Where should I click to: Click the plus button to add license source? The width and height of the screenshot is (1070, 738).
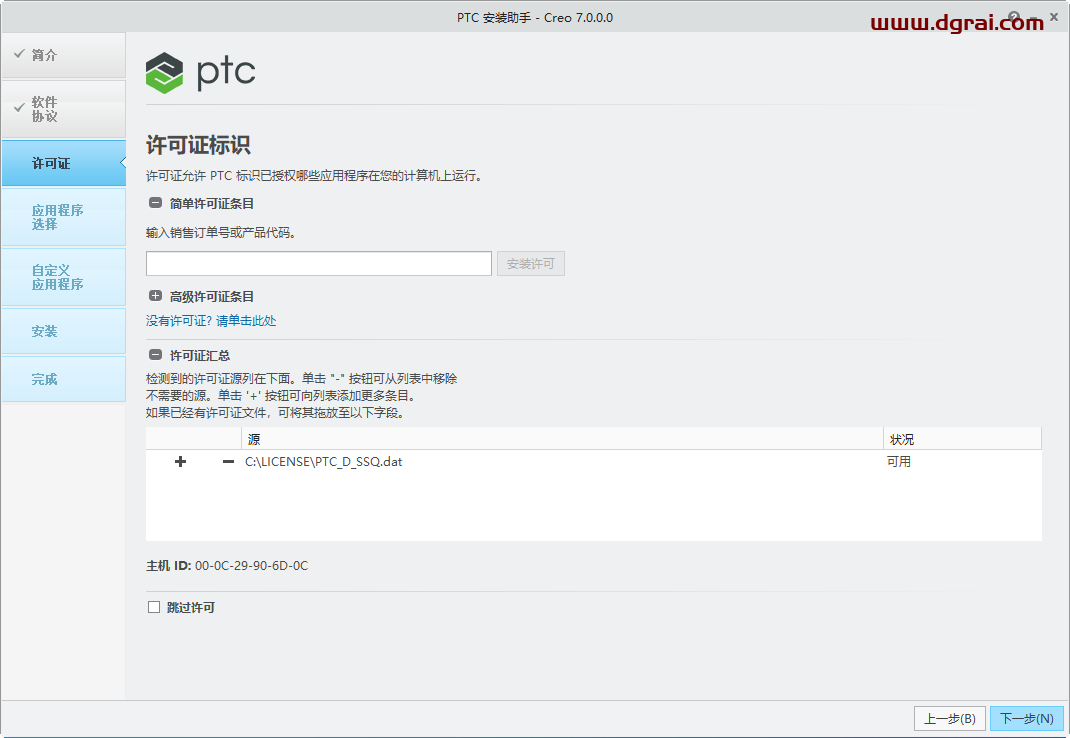pos(180,462)
